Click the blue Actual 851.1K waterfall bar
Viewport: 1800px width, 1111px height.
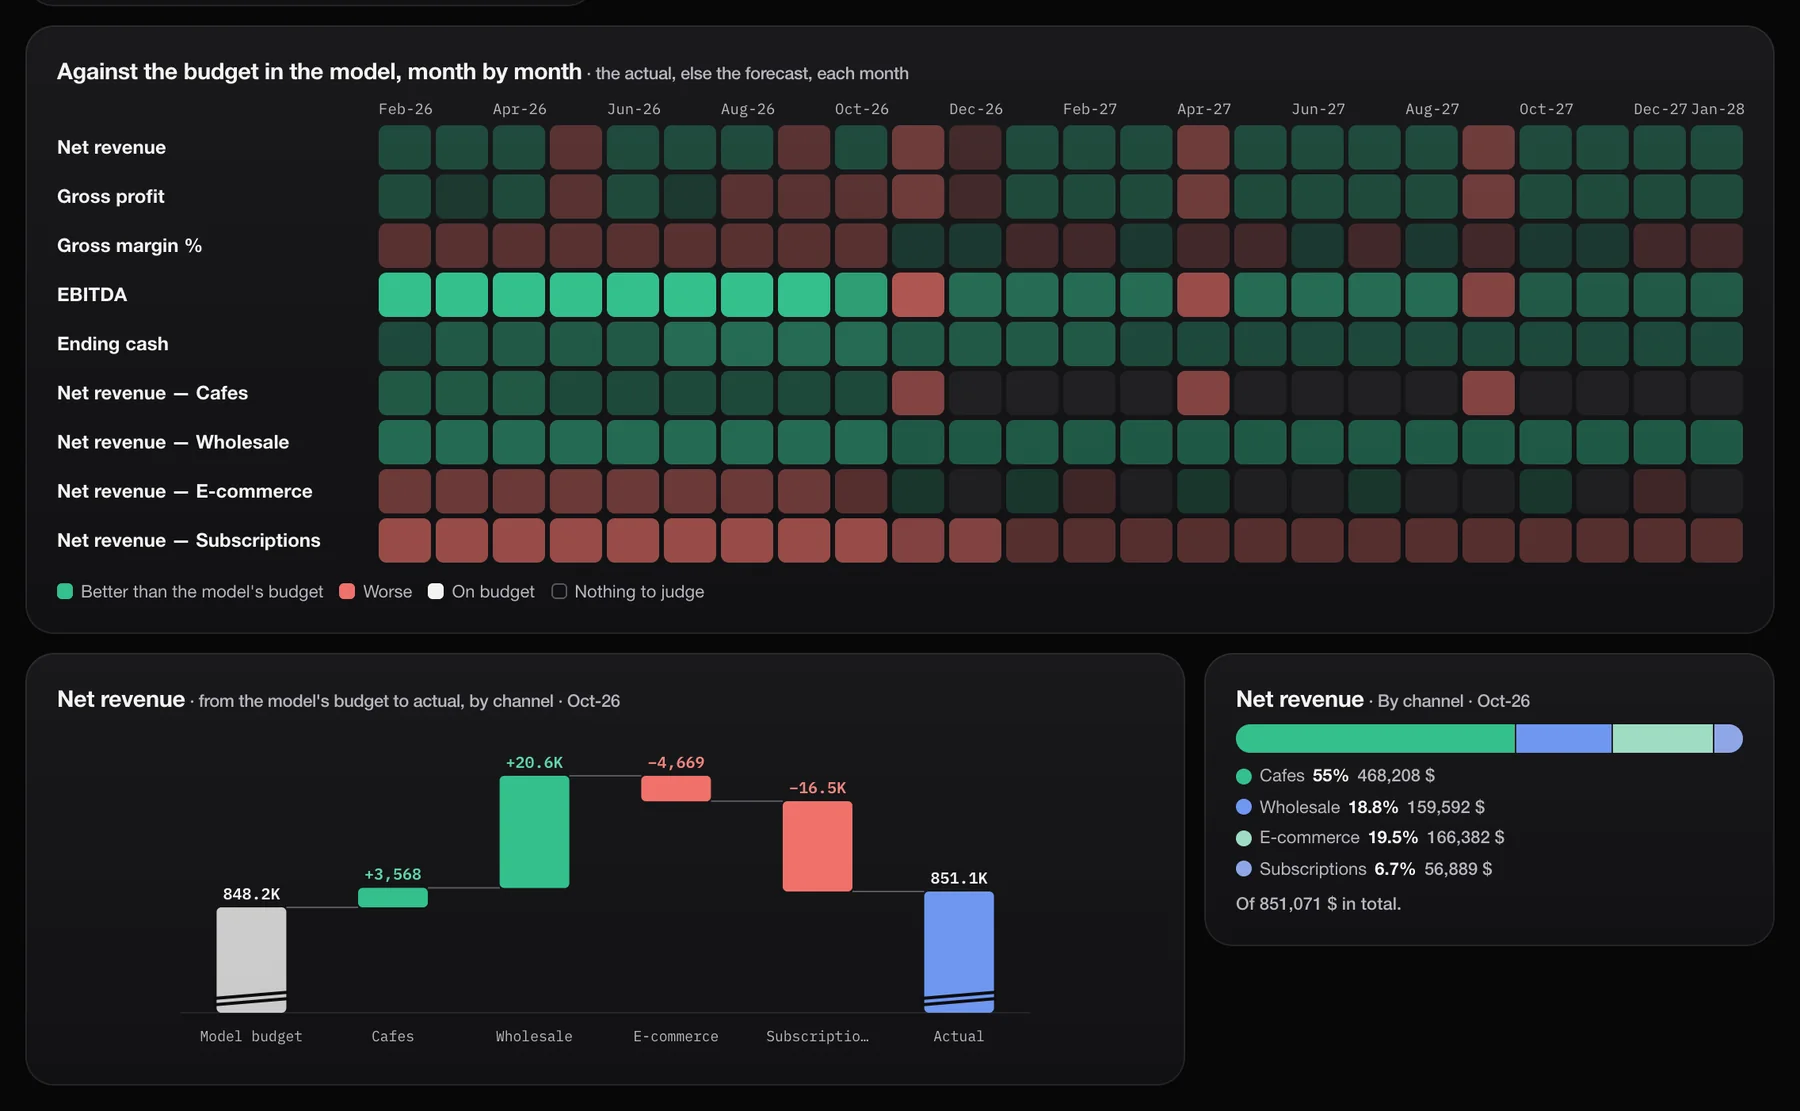[x=959, y=952]
